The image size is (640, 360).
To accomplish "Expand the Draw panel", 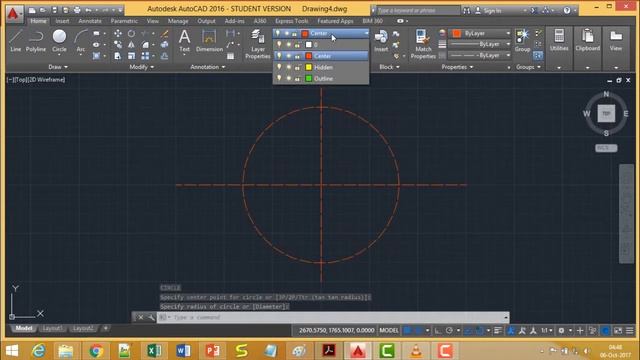I will point(58,67).
